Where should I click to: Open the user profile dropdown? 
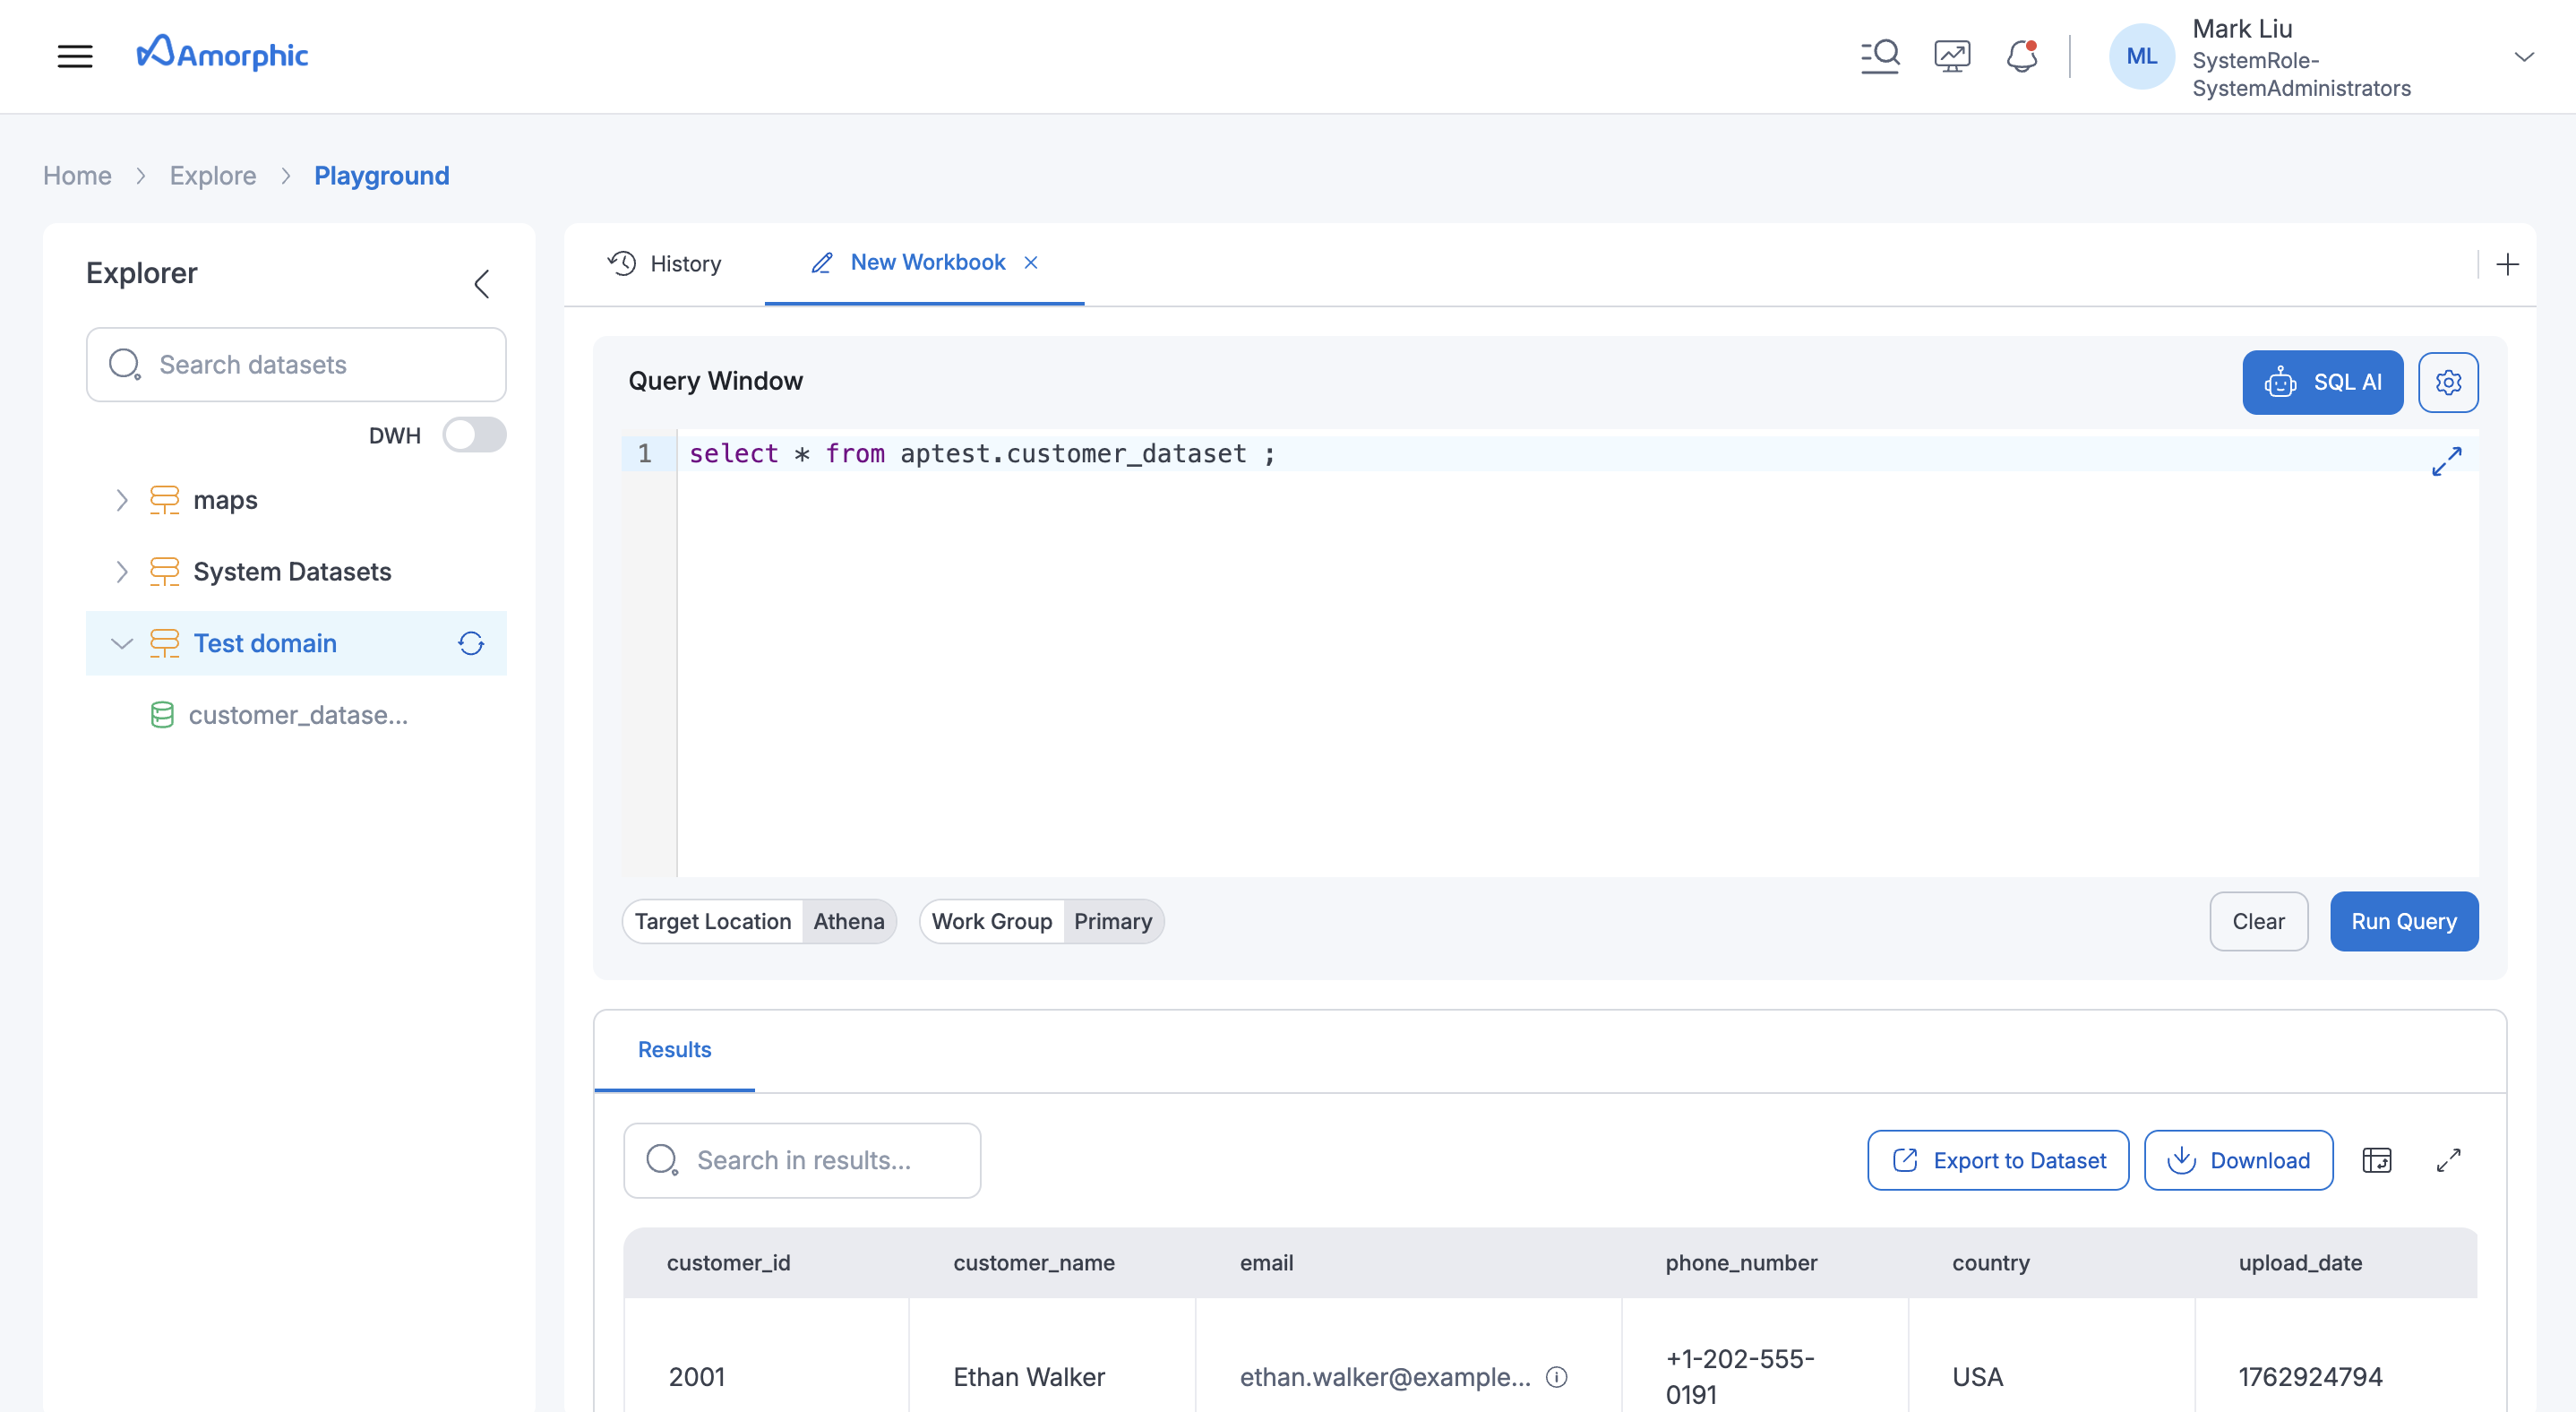[2523, 56]
